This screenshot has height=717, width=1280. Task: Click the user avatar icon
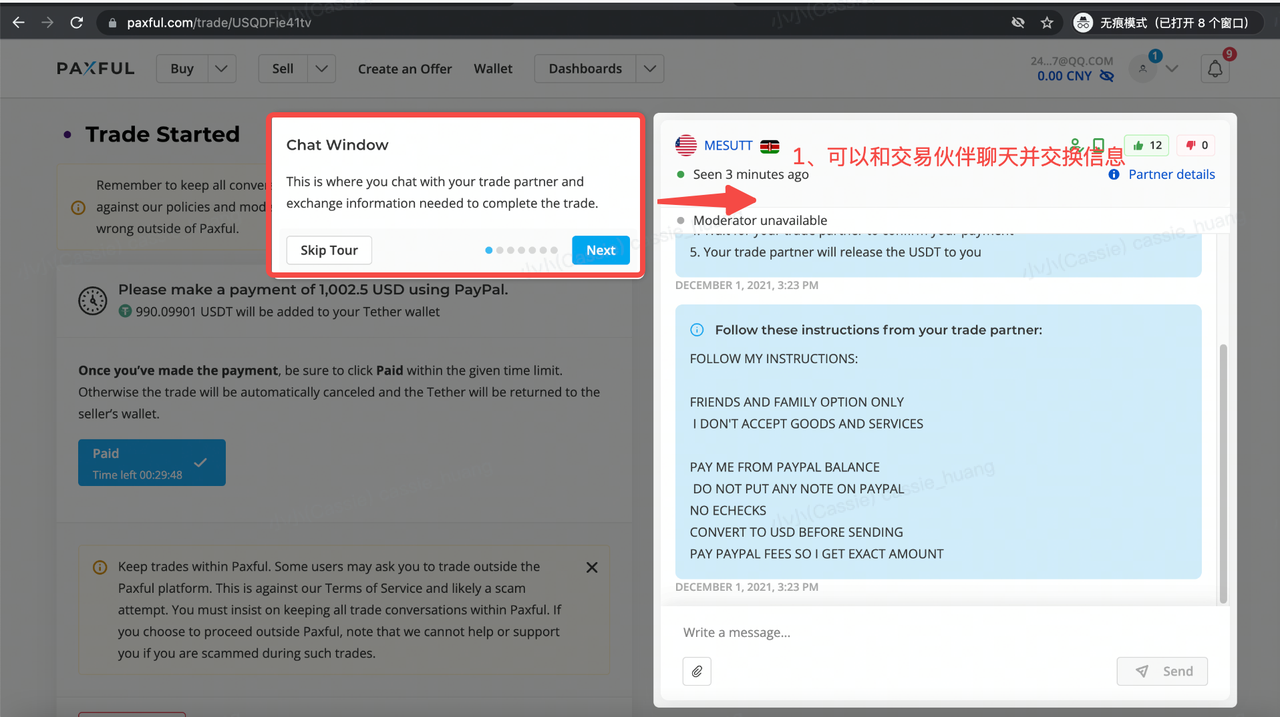pyautogui.click(x=1143, y=68)
